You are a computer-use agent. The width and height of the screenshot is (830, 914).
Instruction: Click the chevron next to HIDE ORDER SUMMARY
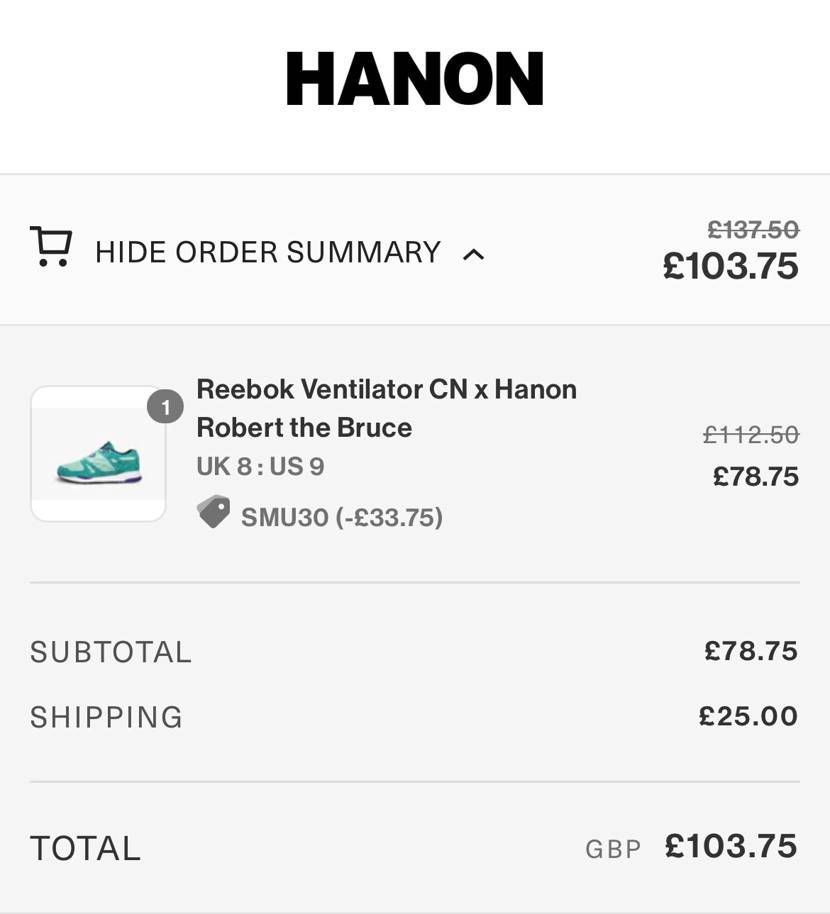point(475,254)
